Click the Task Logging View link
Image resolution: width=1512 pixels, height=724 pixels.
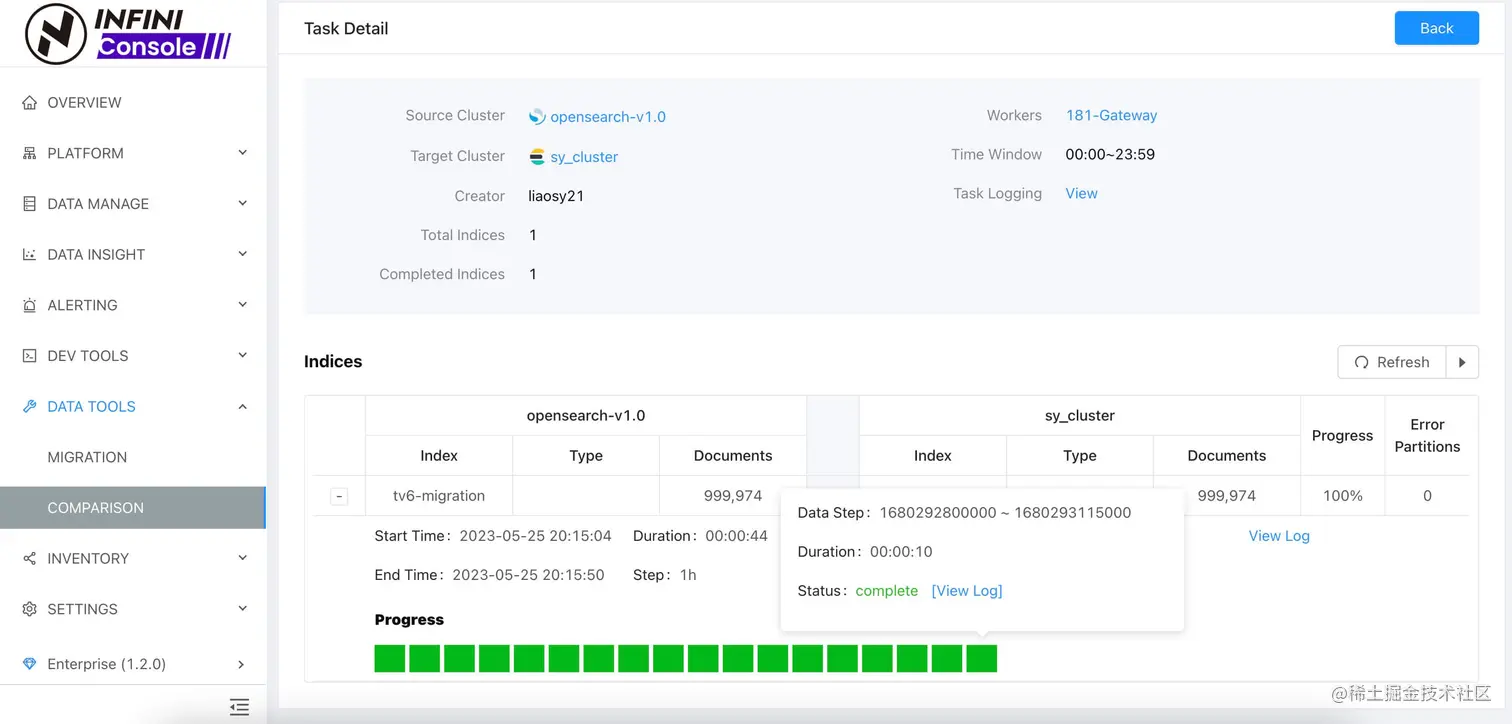click(1081, 194)
